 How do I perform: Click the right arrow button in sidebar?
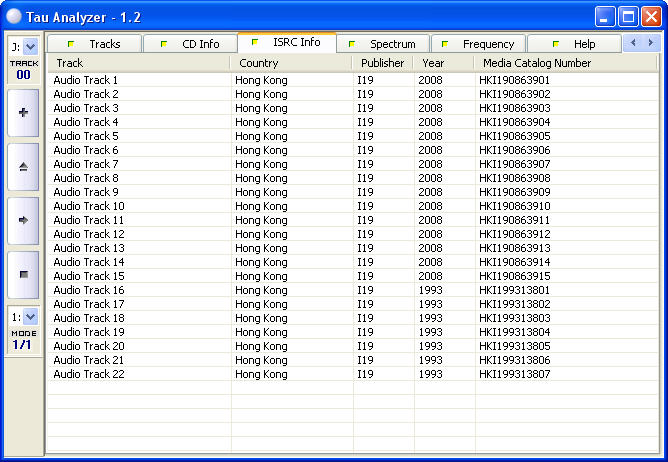pyautogui.click(x=23, y=220)
